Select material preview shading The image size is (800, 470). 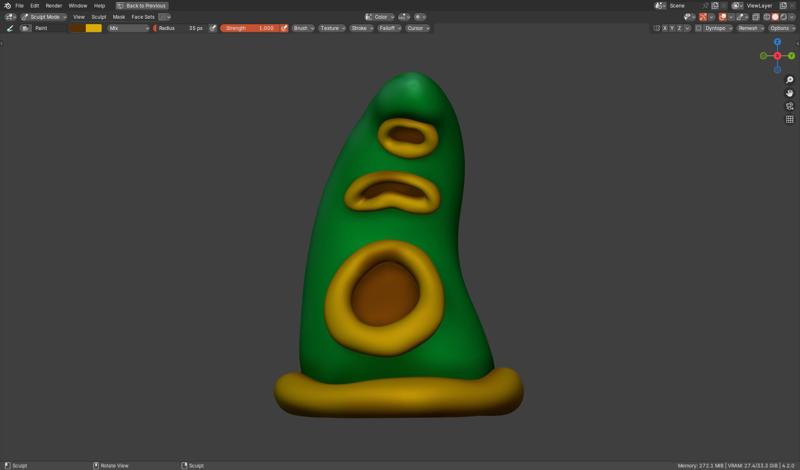[784, 17]
